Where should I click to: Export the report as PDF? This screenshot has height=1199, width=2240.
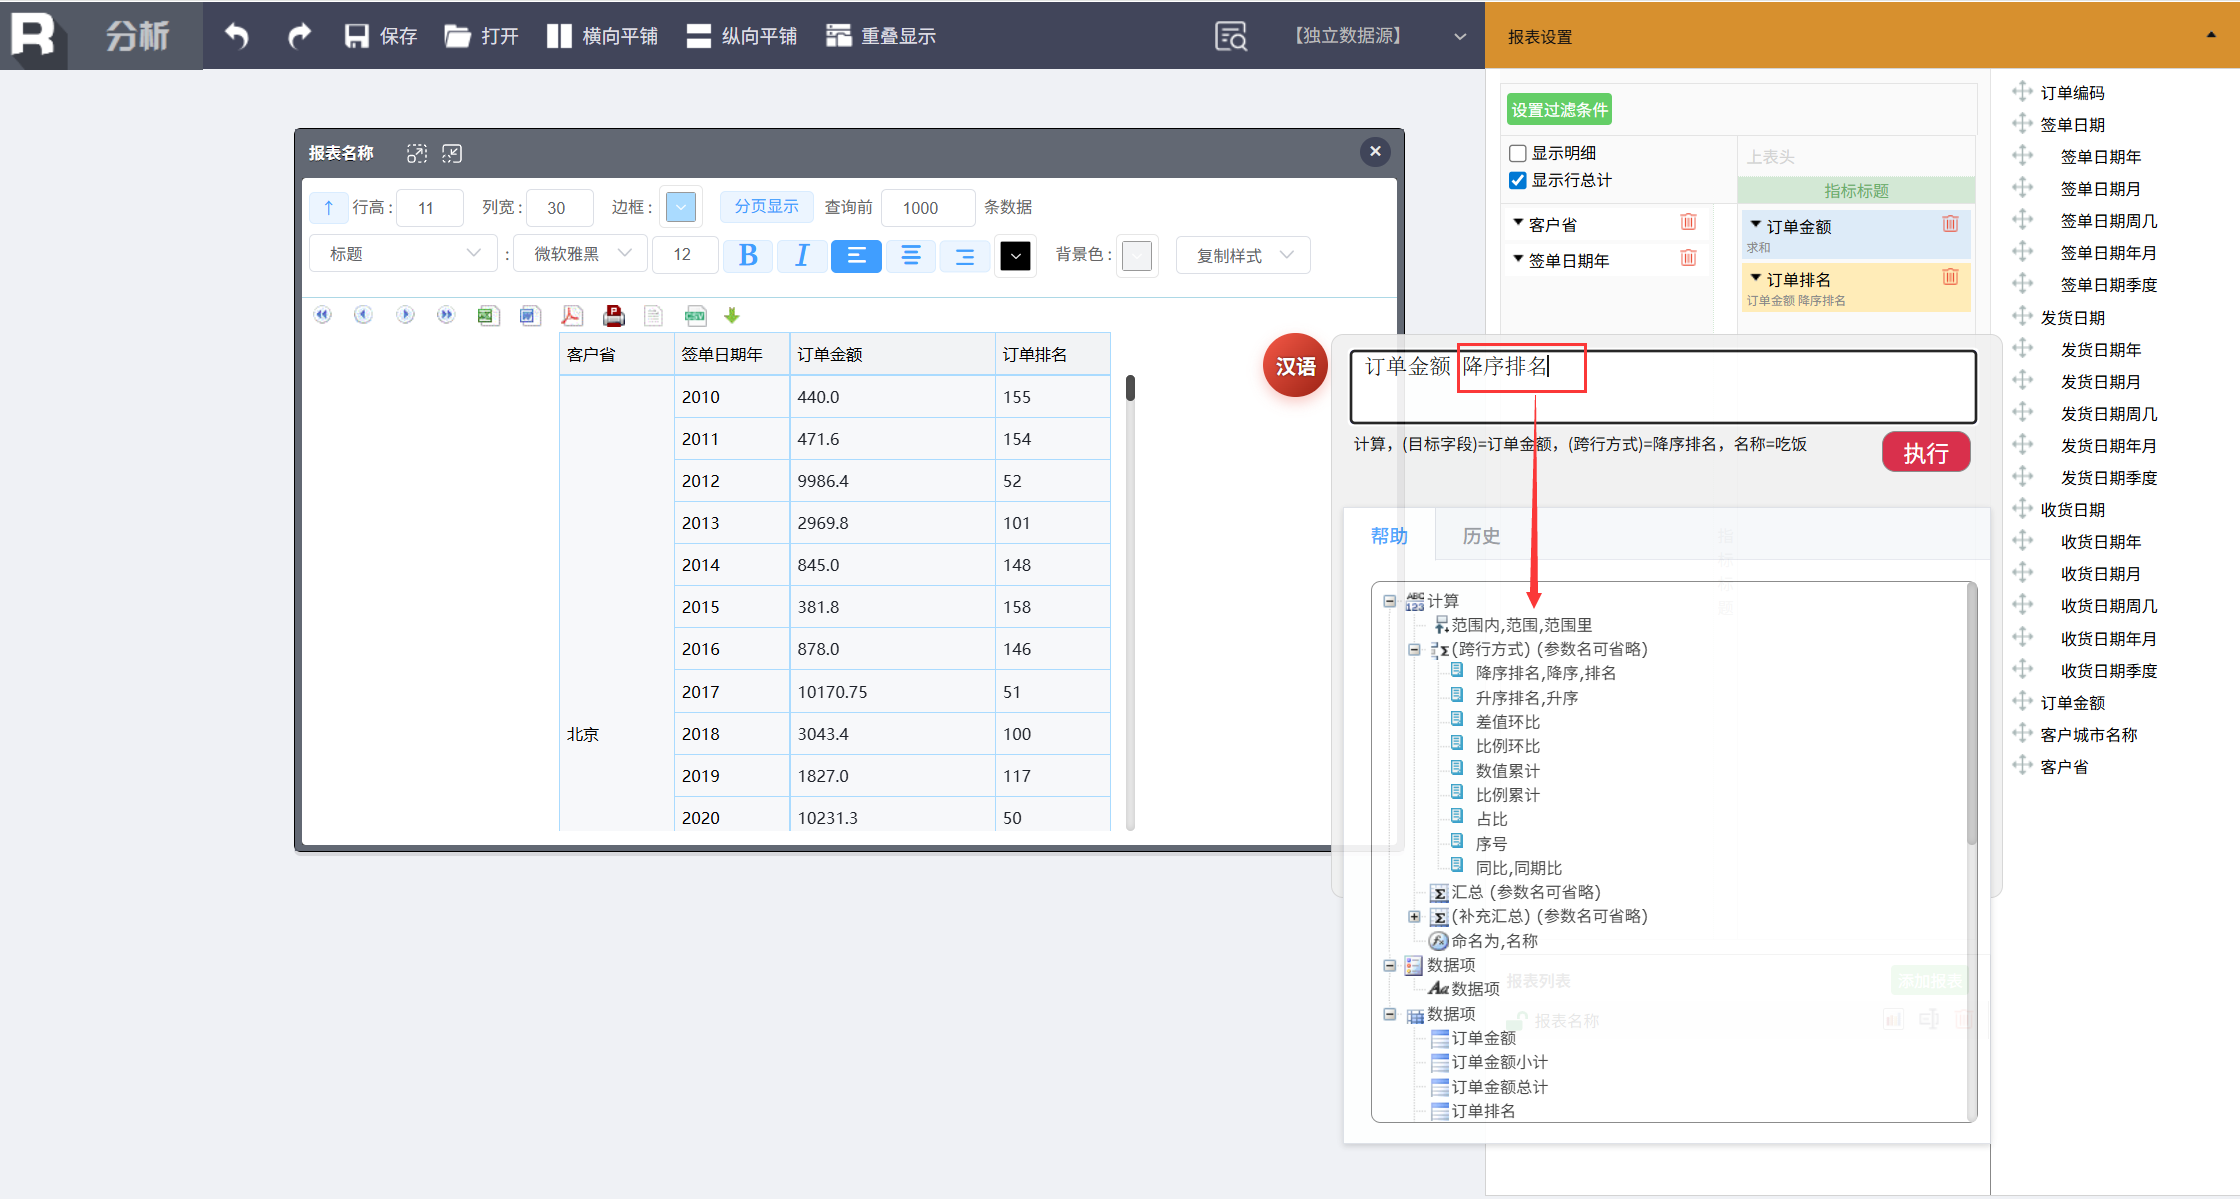[571, 316]
